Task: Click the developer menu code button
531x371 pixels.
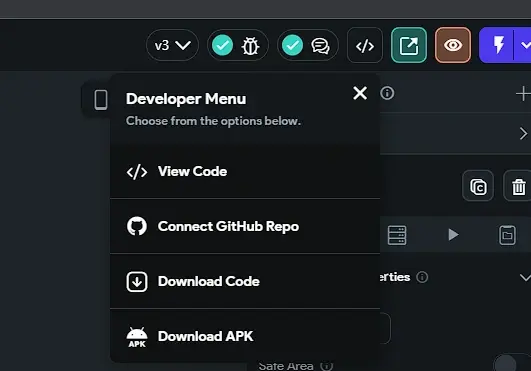Action: point(365,45)
